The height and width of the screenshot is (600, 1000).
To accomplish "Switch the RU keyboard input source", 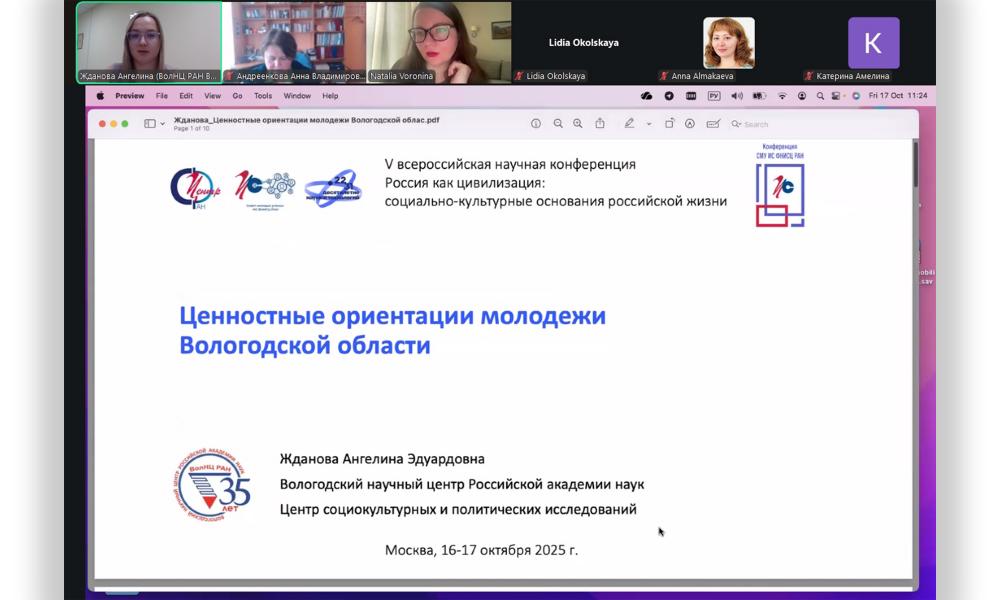I will click(x=714, y=96).
